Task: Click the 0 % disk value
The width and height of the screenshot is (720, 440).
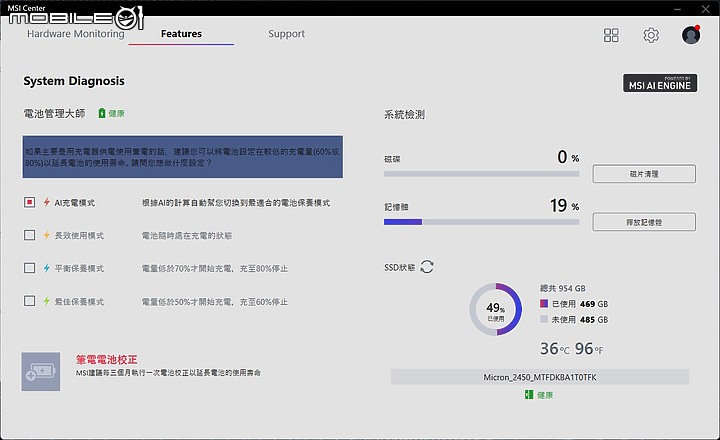Action: pos(568,157)
